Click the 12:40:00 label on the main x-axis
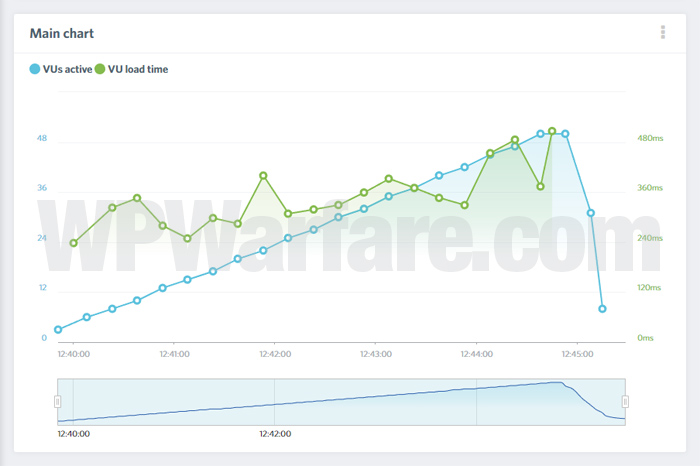Image resolution: width=700 pixels, height=466 pixels. 74,354
